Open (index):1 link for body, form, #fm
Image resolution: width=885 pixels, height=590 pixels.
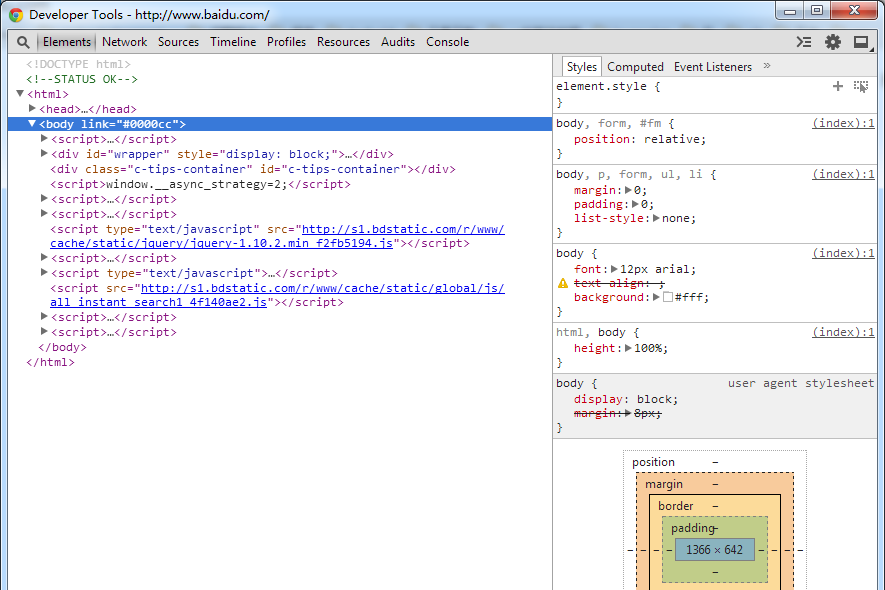tap(843, 123)
